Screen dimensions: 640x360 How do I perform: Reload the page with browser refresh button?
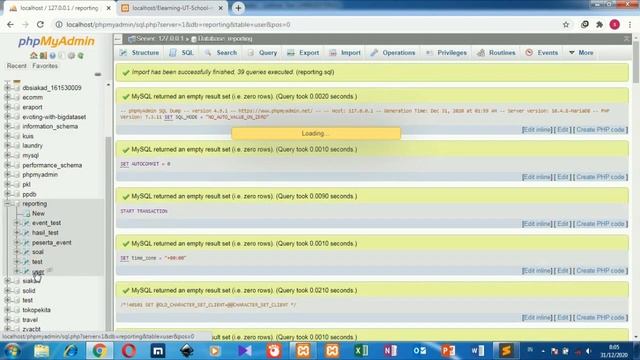(40, 24)
